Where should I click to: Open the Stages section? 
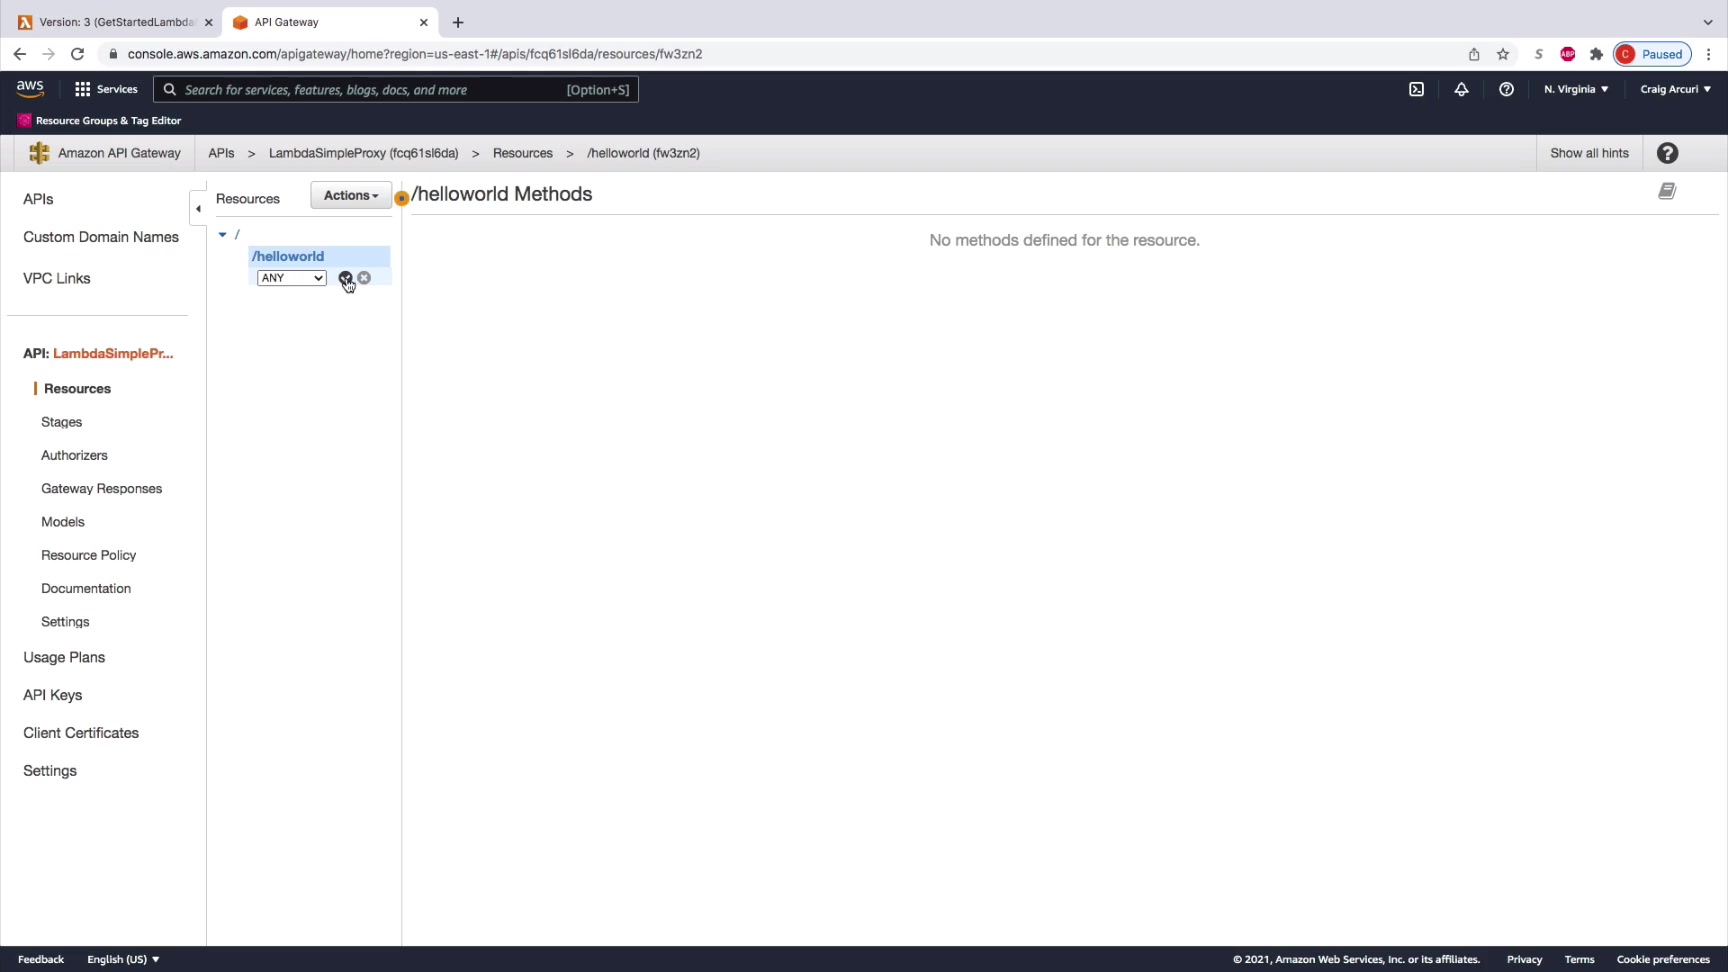point(61,422)
